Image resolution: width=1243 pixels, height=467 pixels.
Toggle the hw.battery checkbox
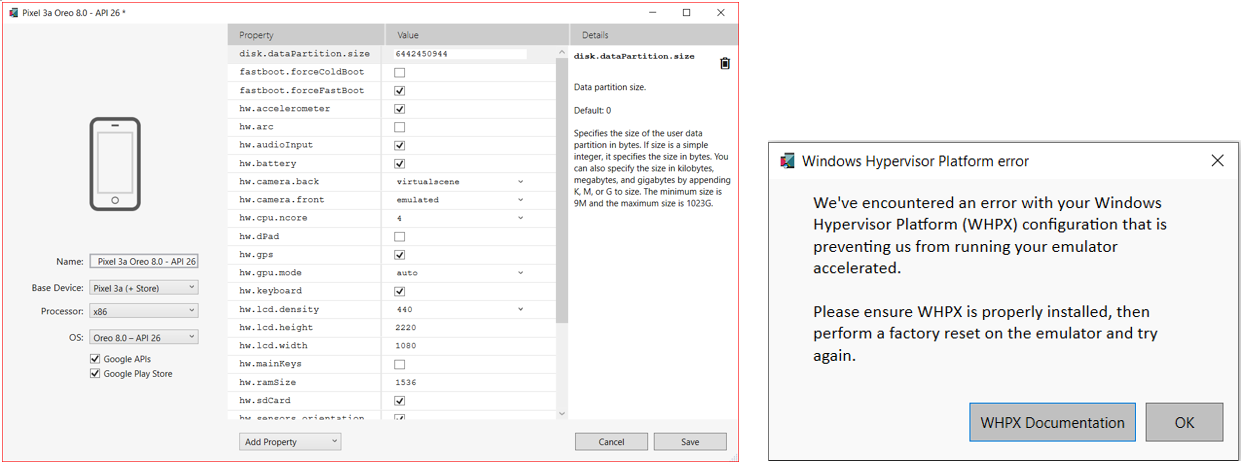399,164
